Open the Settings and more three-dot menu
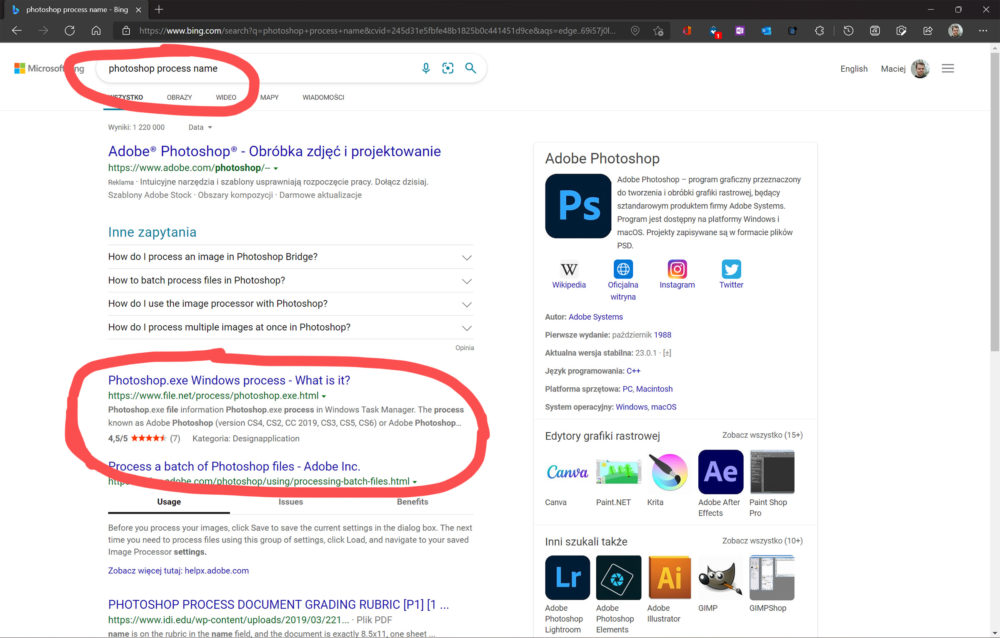 pyautogui.click(x=983, y=31)
